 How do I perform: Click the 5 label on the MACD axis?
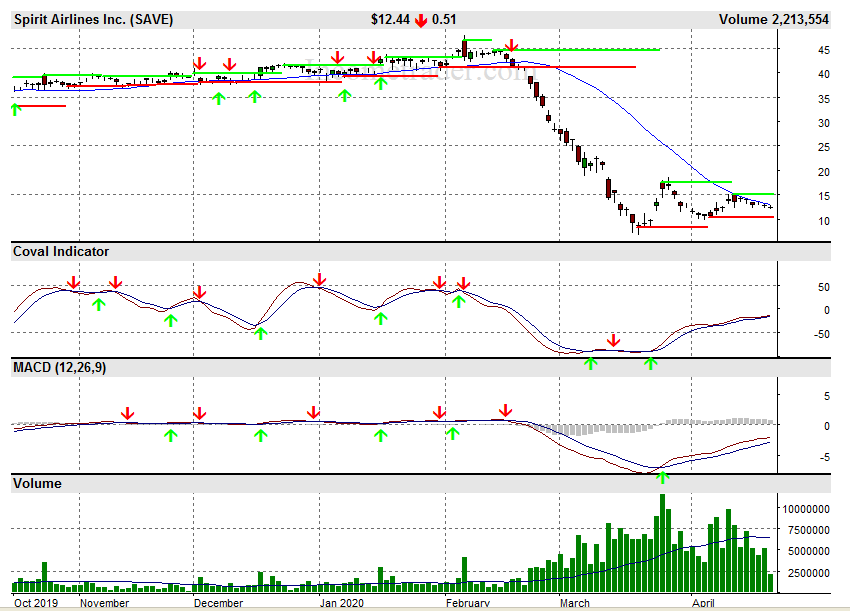(x=827, y=396)
